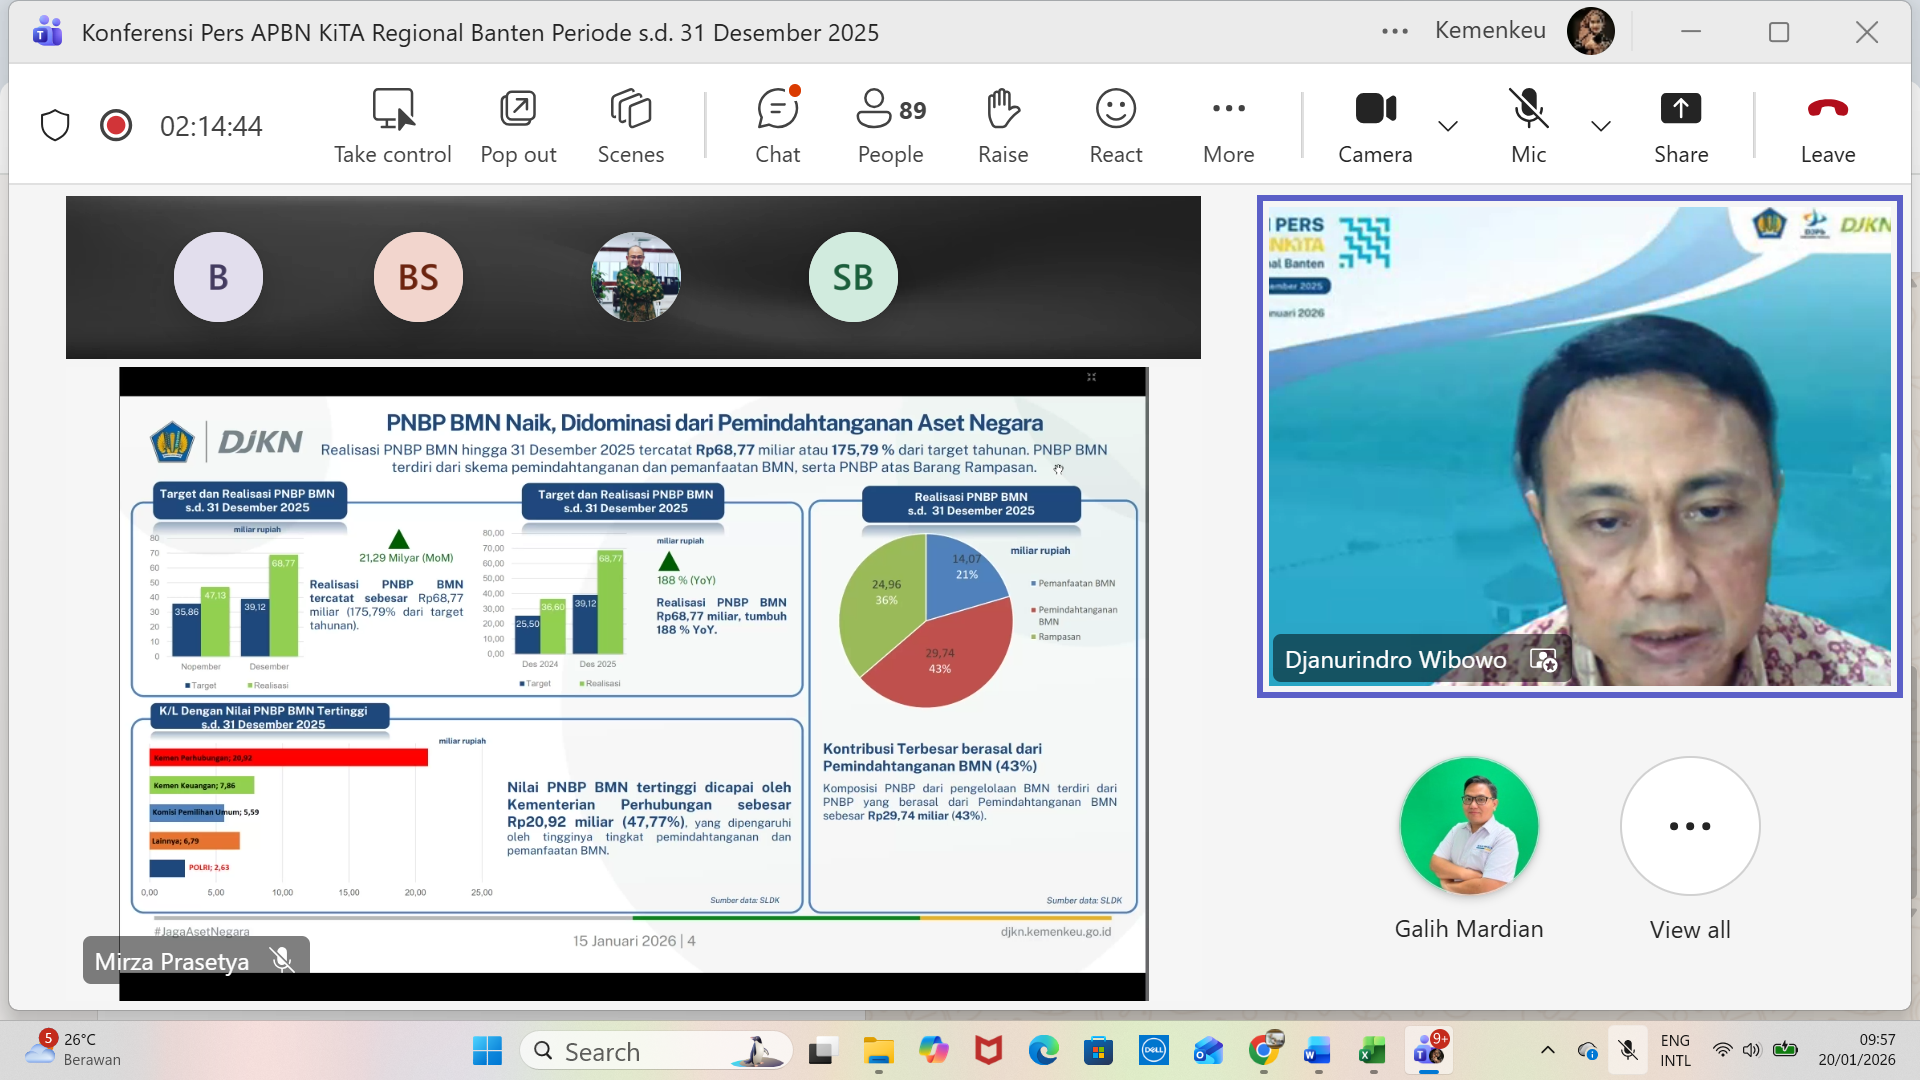Toggle taskbar microphone mute icon

click(x=1628, y=1050)
